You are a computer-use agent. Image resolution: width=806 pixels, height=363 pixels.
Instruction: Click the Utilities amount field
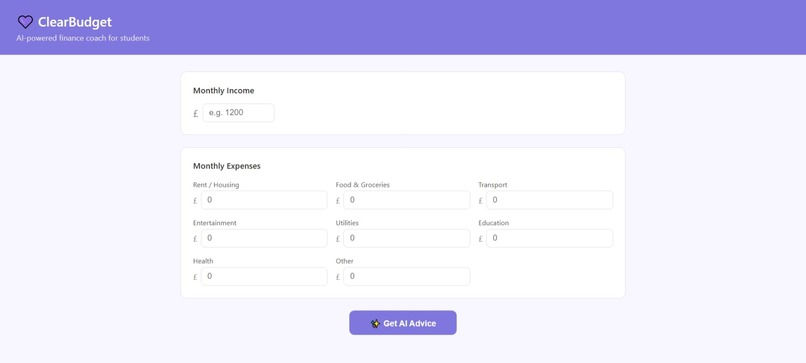(x=407, y=238)
